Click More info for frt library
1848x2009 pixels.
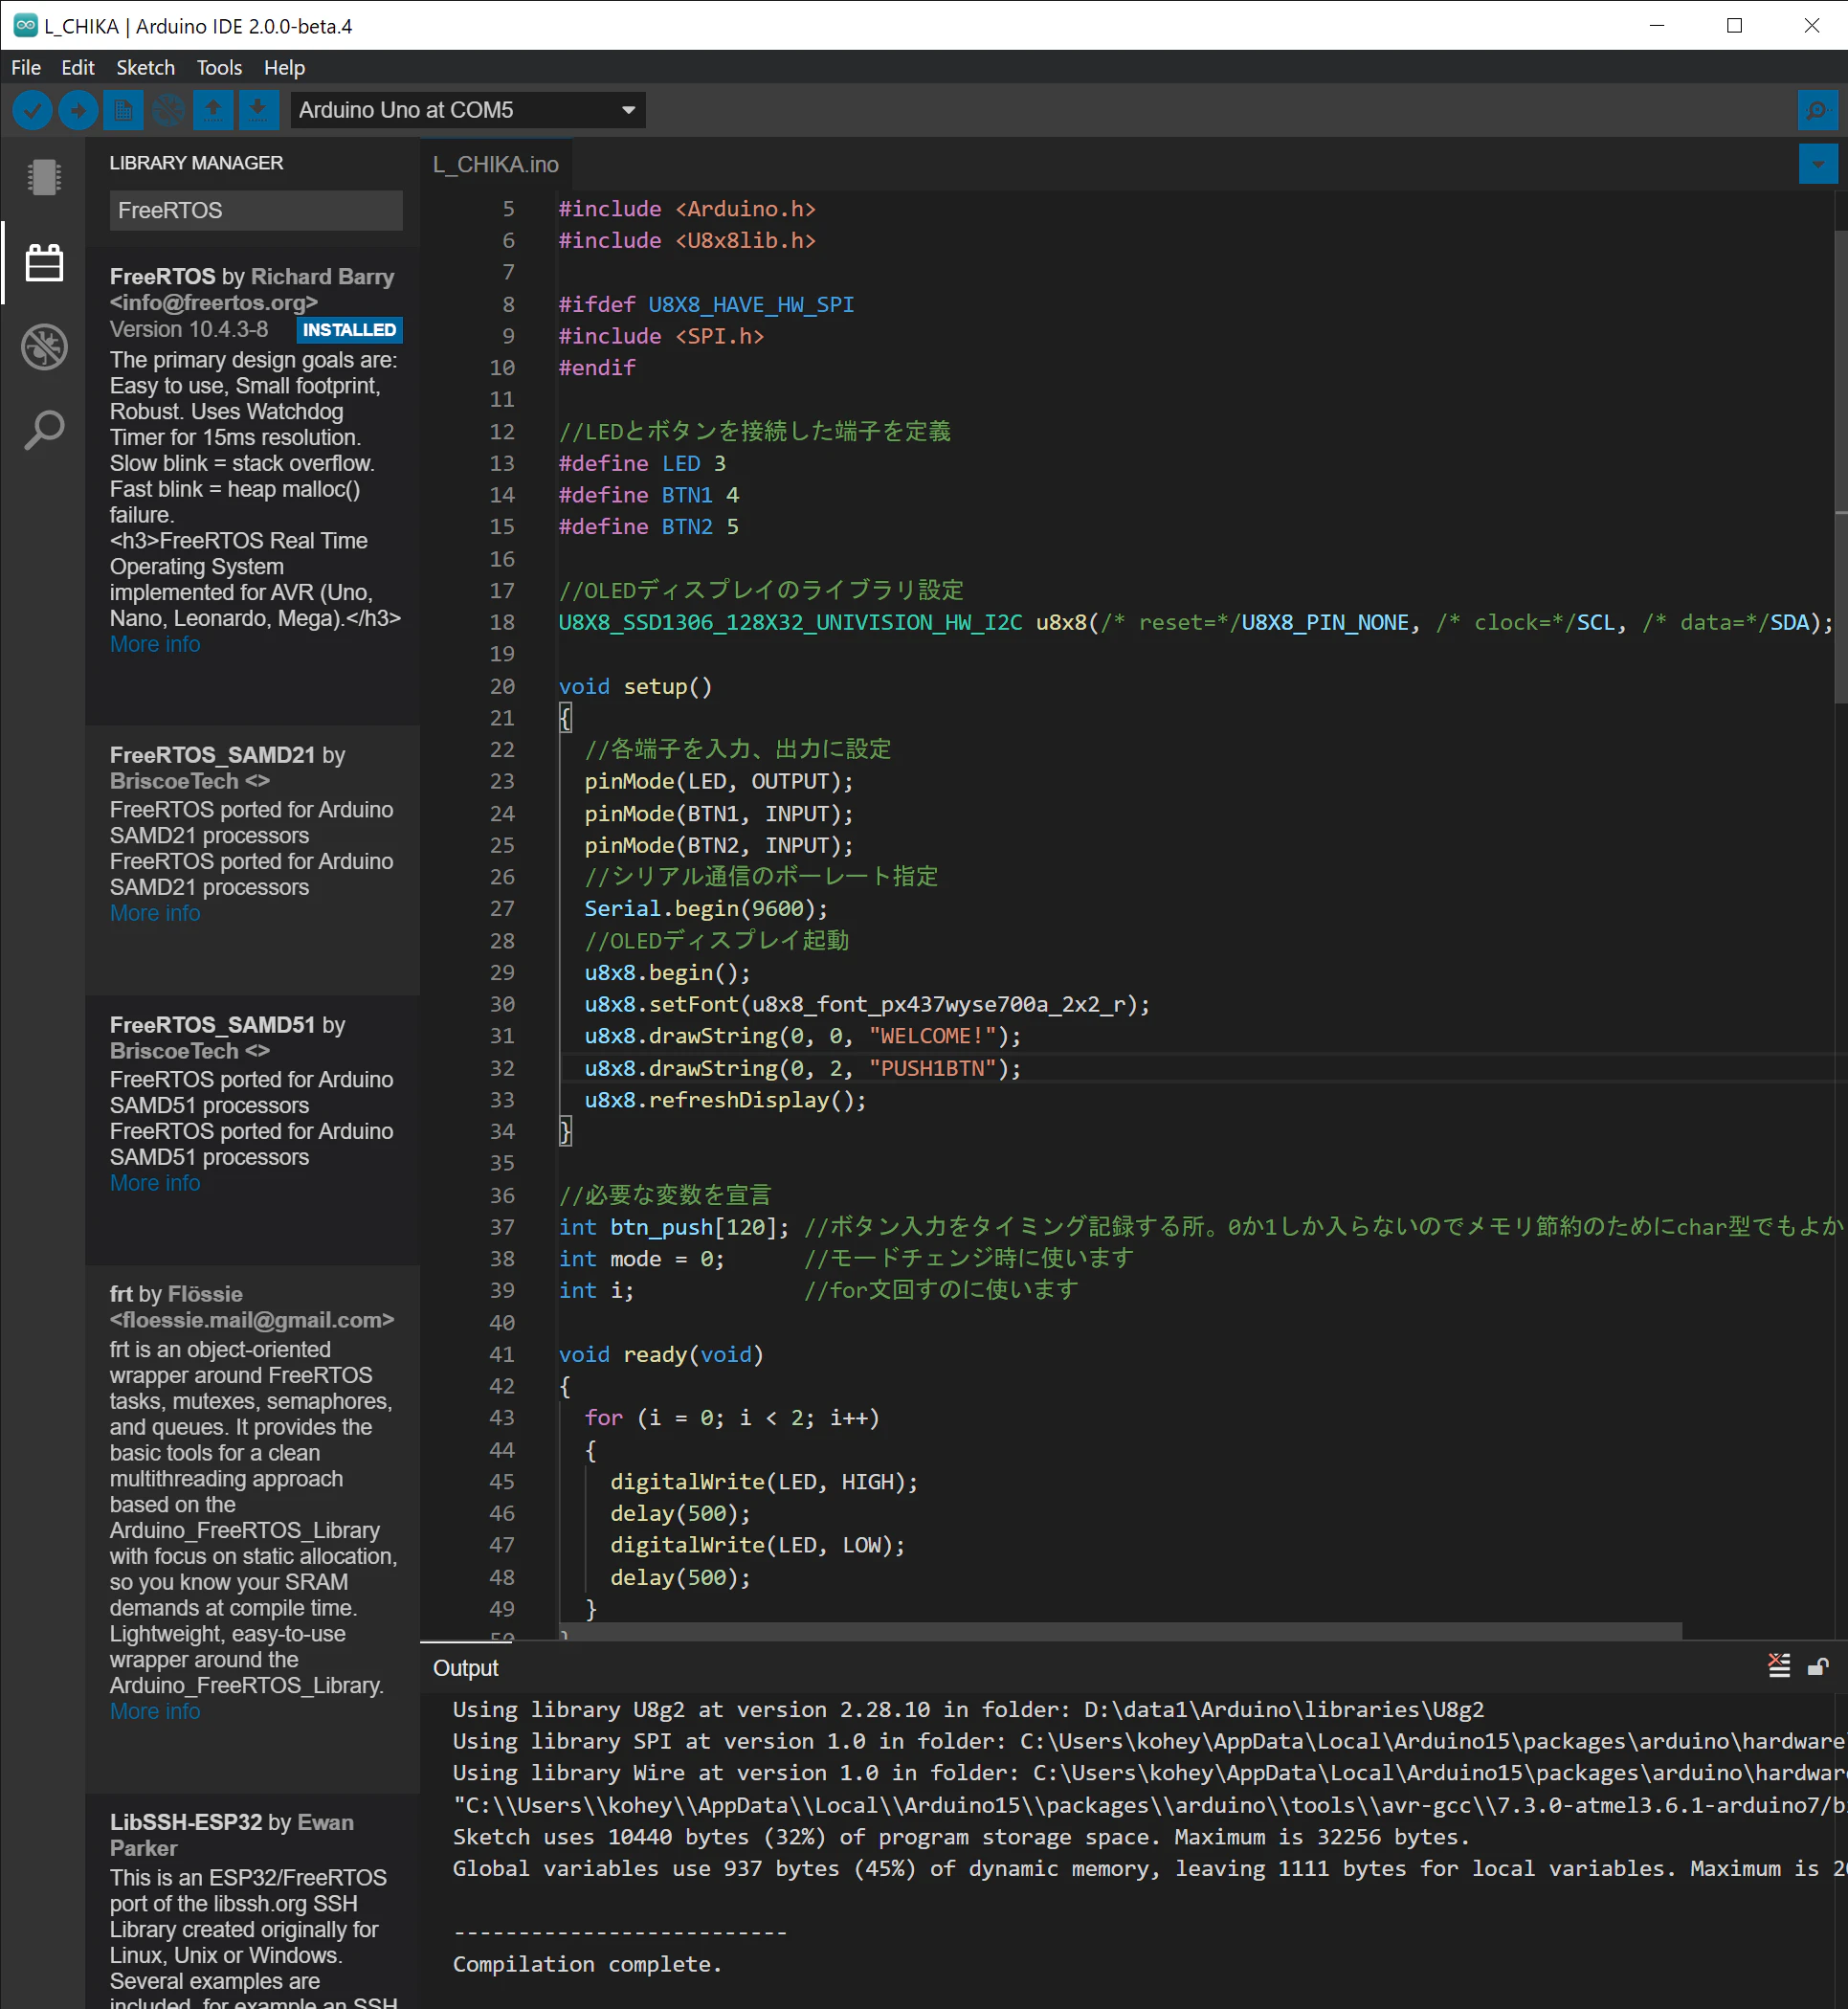point(155,1712)
